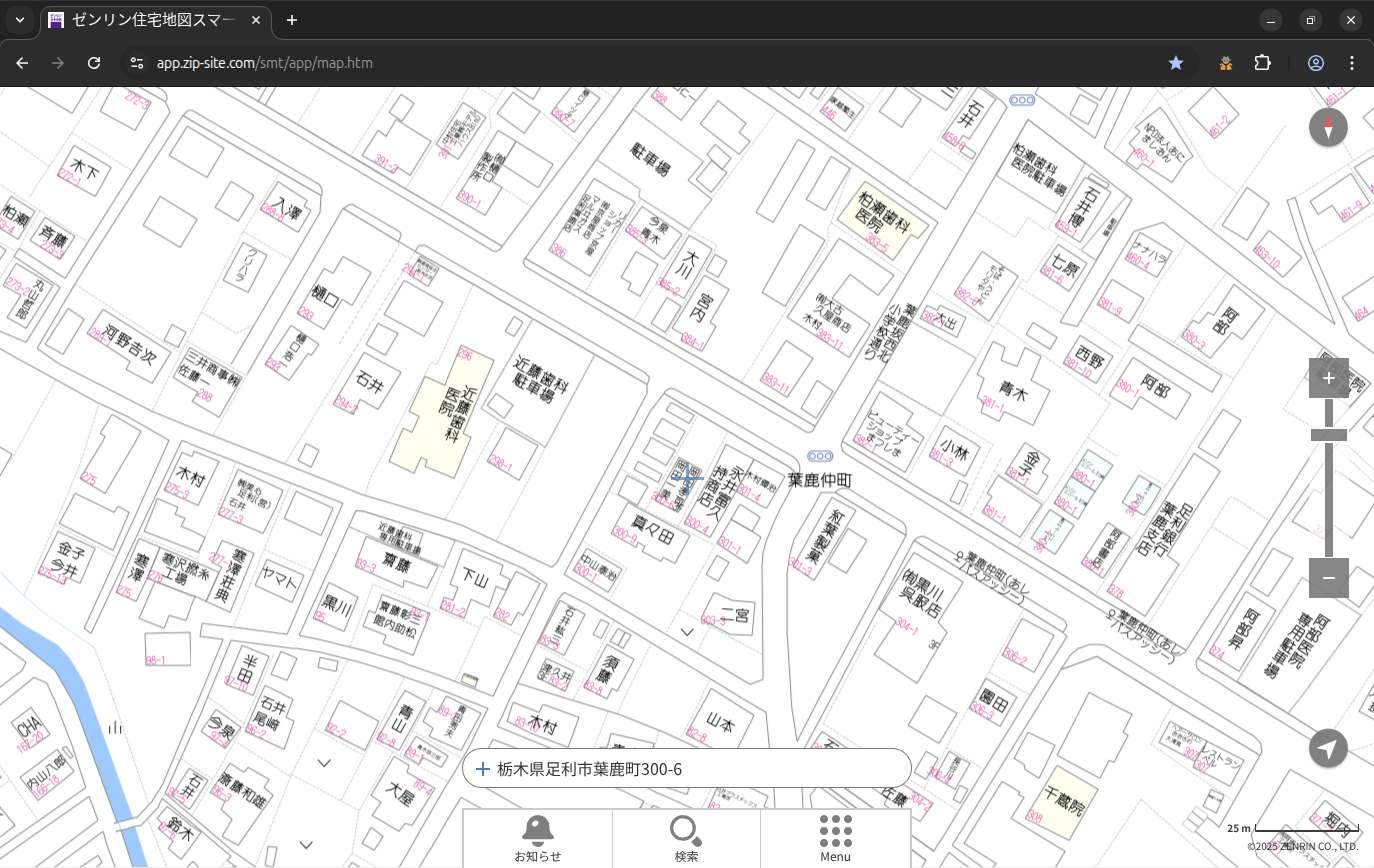Image resolution: width=1374 pixels, height=868 pixels.
Task: Zoom out with the minus button
Action: point(1328,578)
